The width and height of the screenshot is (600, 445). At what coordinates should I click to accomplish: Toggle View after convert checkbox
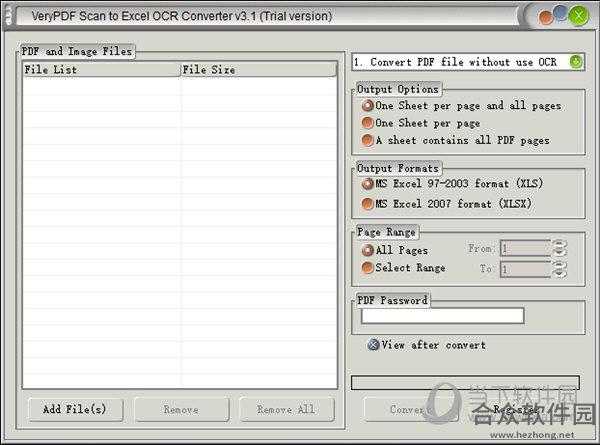(373, 345)
